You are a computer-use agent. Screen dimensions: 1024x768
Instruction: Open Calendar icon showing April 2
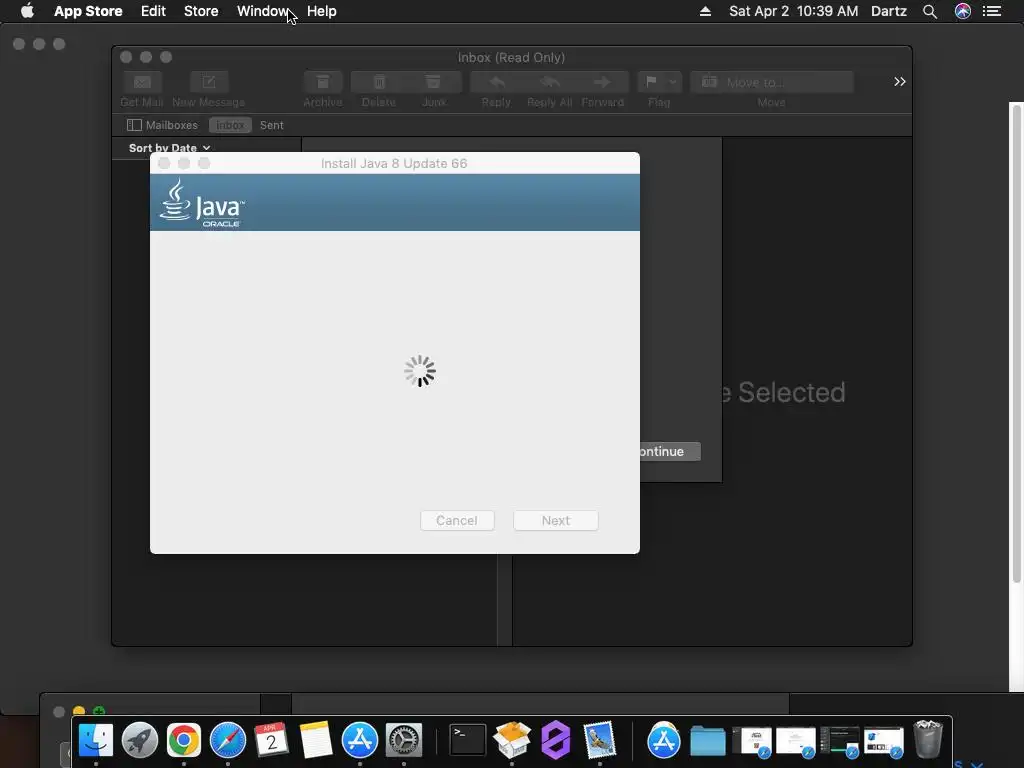click(x=271, y=741)
